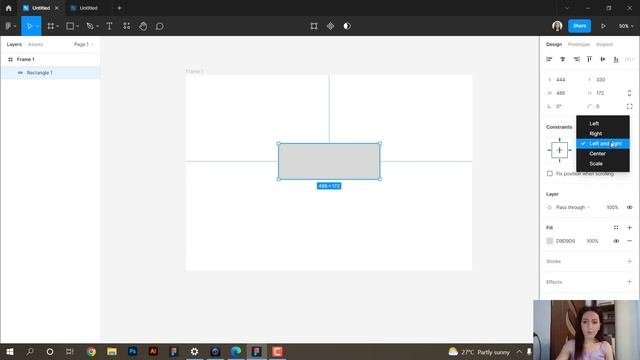This screenshot has width=640, height=360.
Task: Switch to the Design tab
Action: [x=554, y=44]
